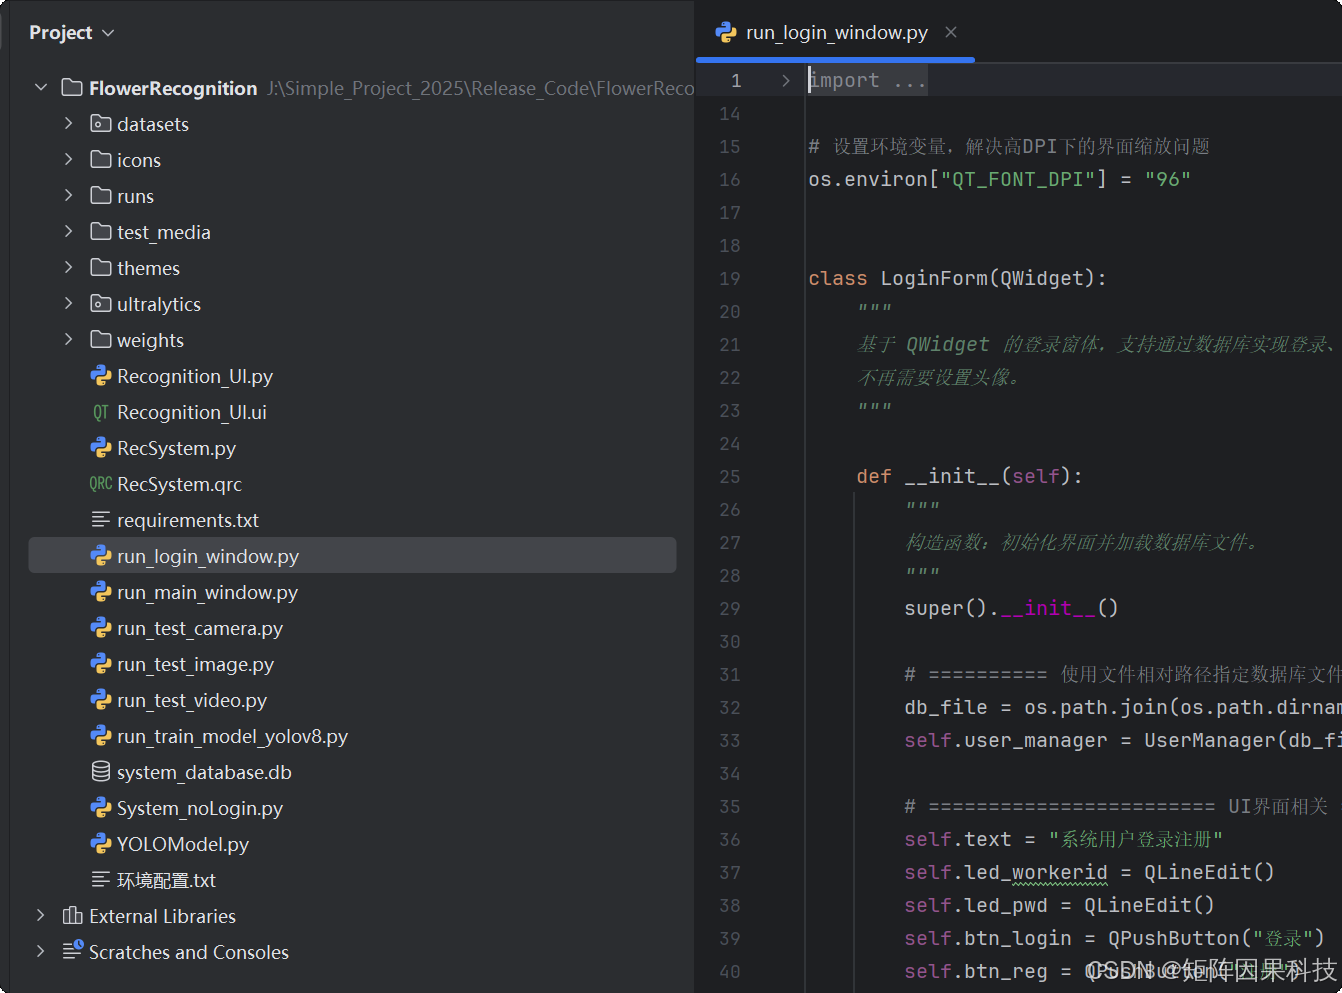This screenshot has width=1342, height=993.
Task: Expand the weights folder
Action: (68, 340)
